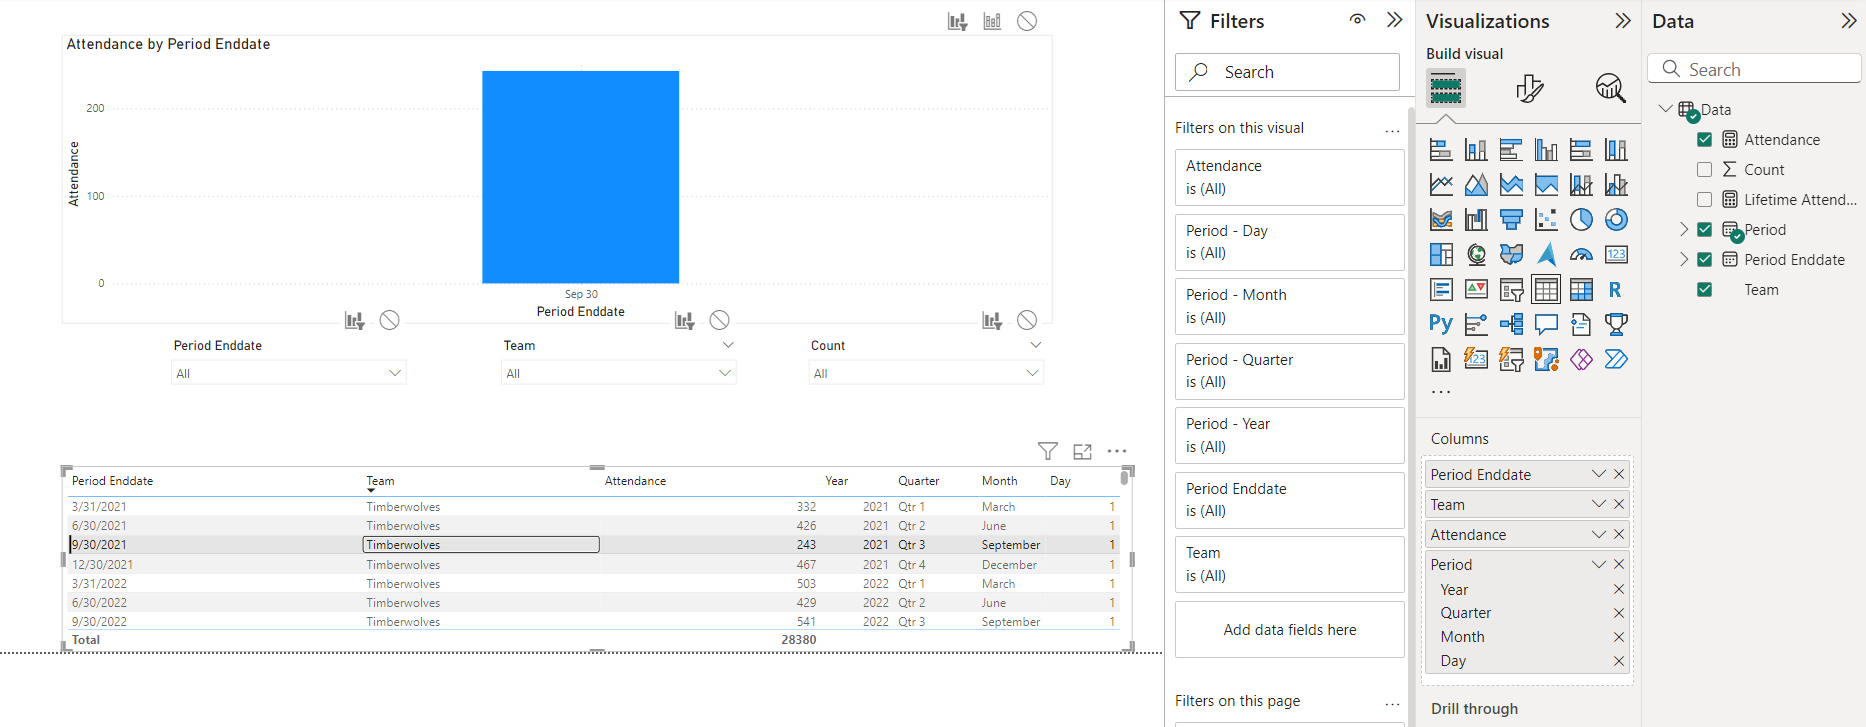Select the Matrix visual icon
The width and height of the screenshot is (1866, 727).
click(1581, 290)
